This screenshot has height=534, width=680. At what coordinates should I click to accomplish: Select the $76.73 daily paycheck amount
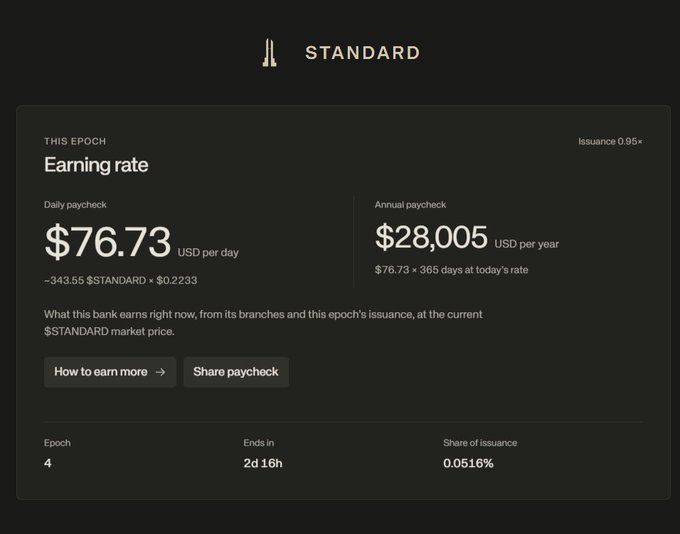[x=108, y=241]
